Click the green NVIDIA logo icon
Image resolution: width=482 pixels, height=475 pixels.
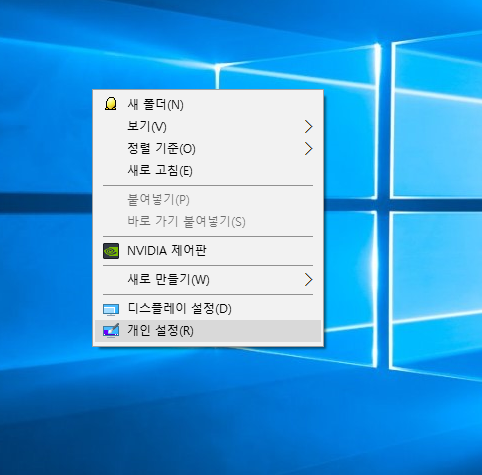coord(111,251)
